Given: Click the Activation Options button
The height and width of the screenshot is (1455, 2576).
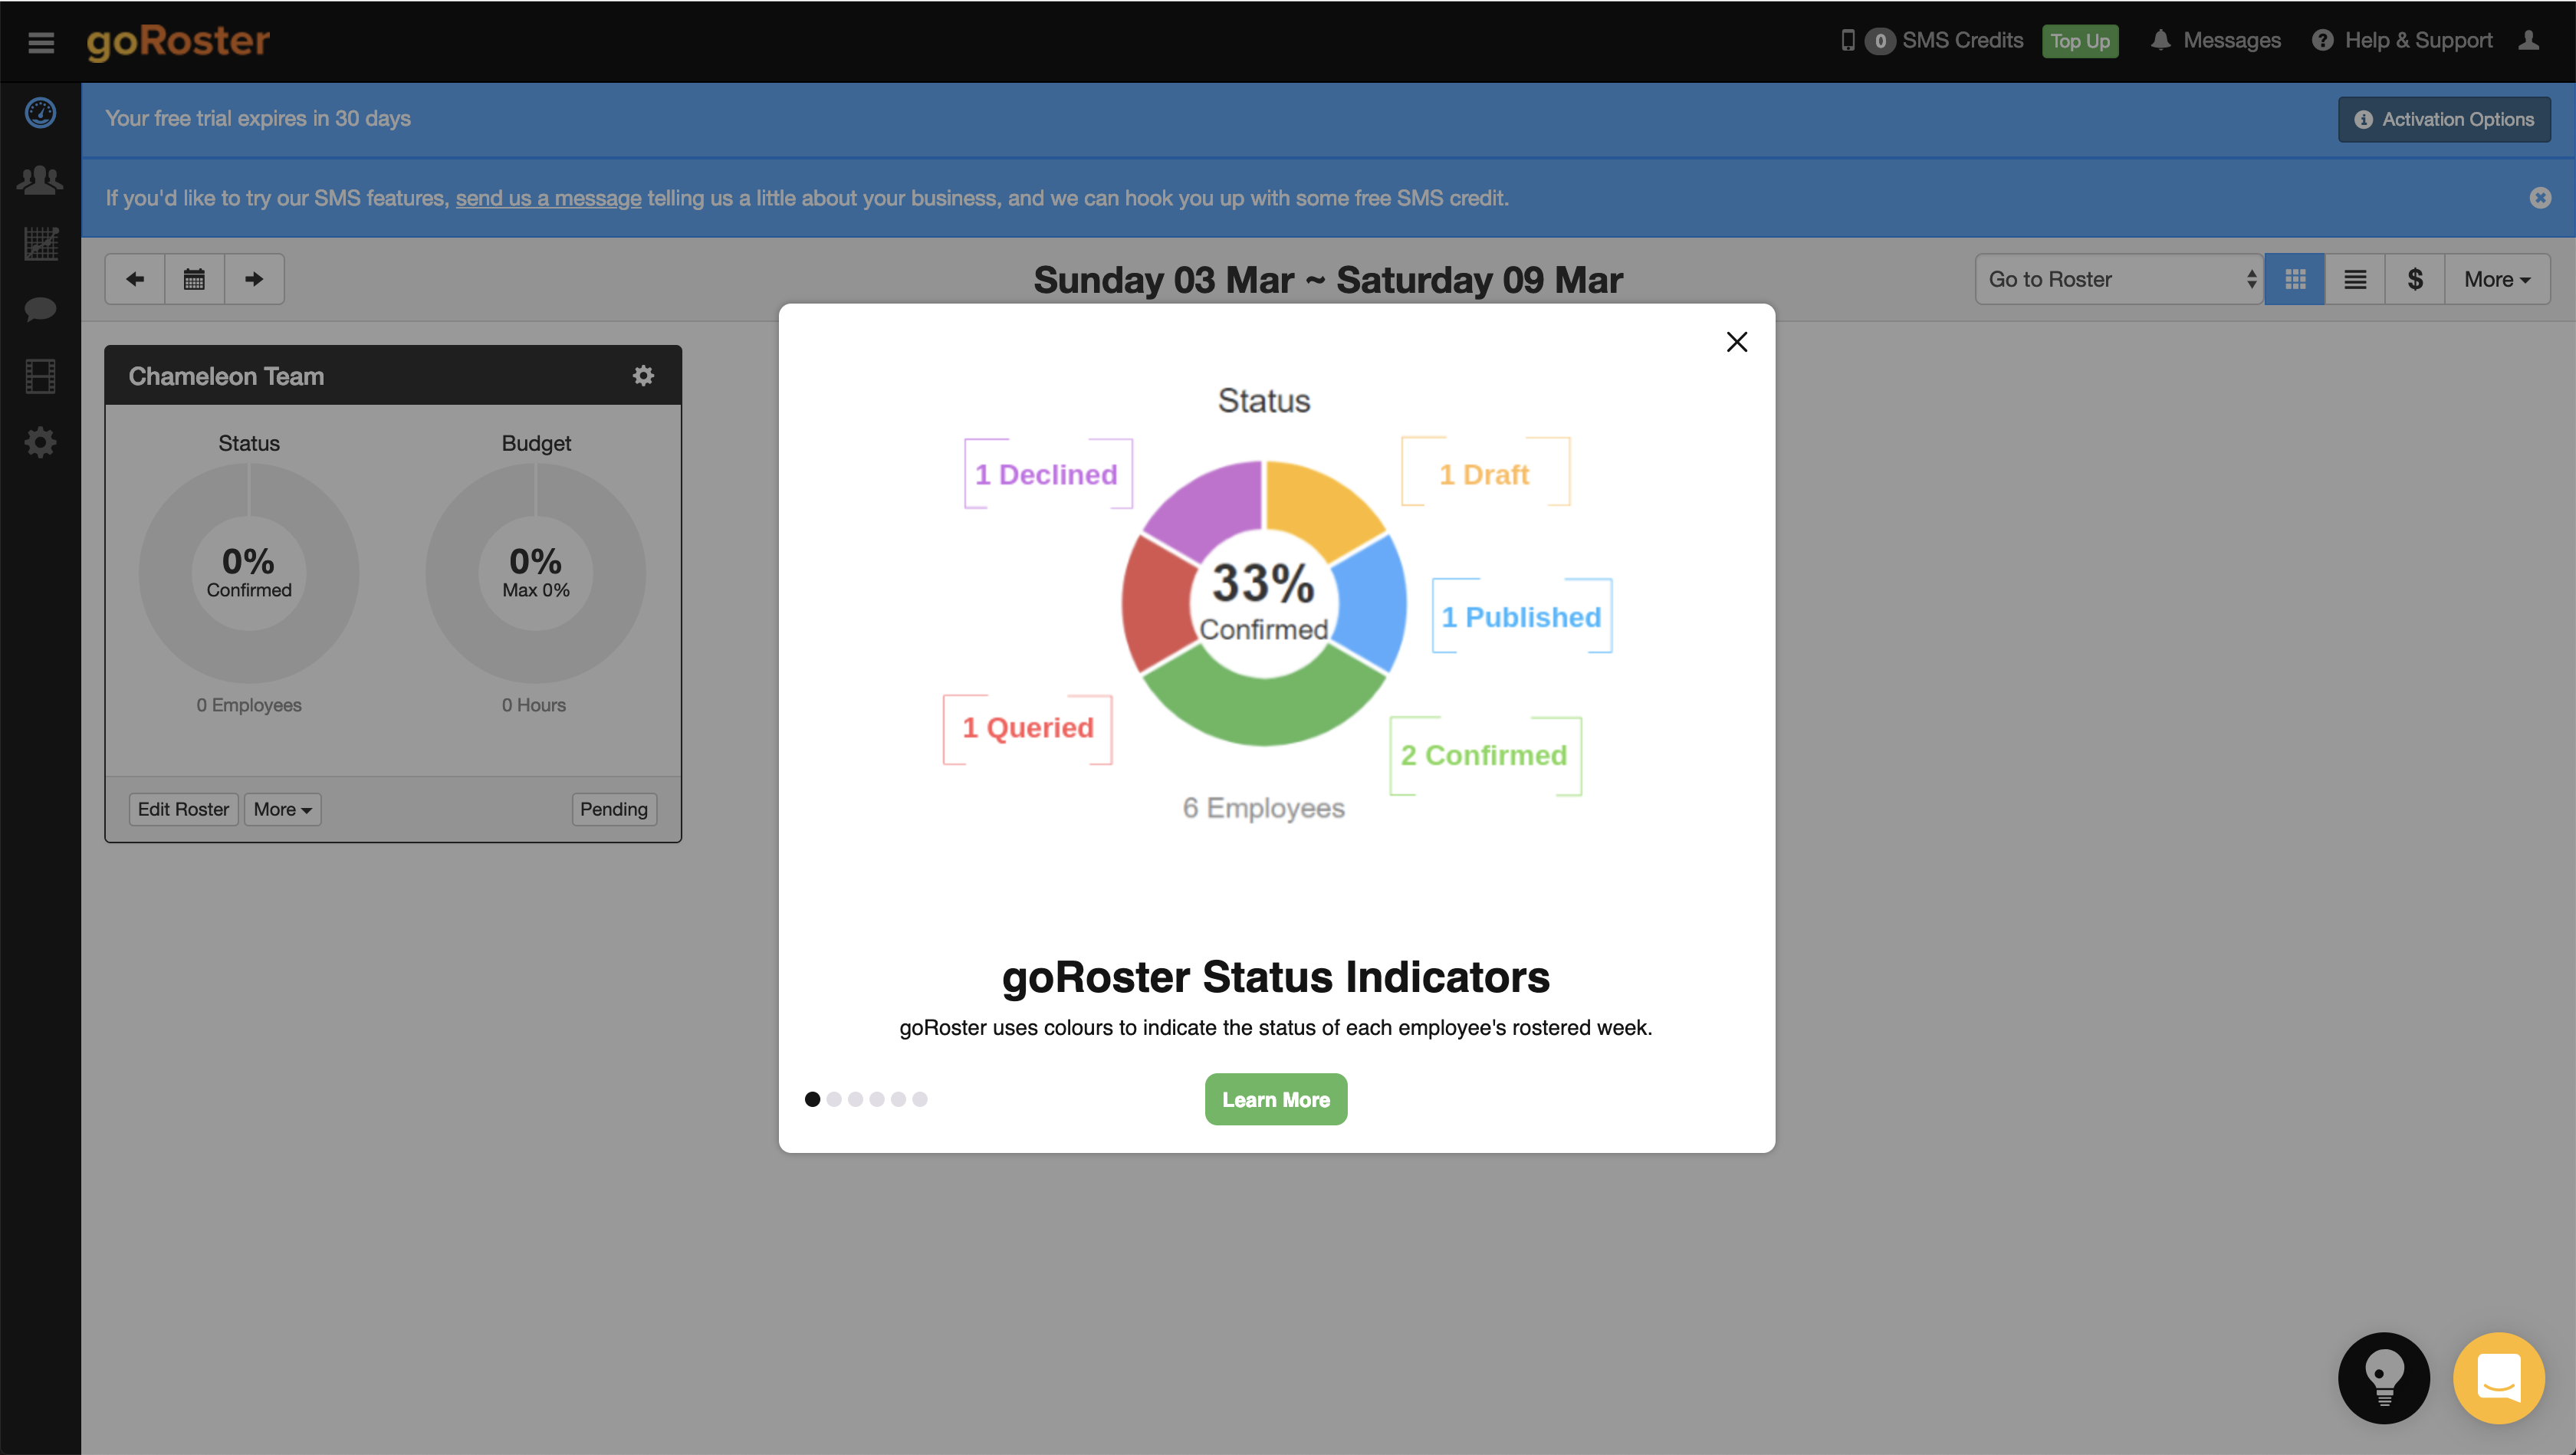Looking at the screenshot, I should click(2444, 119).
